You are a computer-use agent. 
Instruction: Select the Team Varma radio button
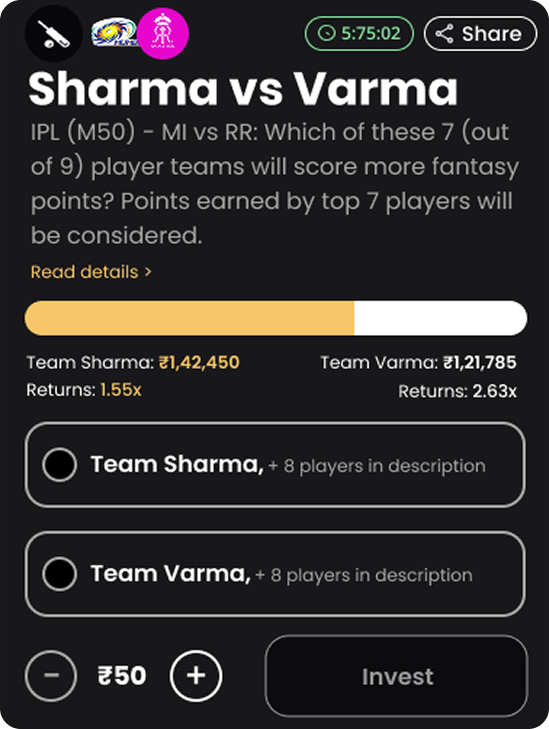point(60,574)
